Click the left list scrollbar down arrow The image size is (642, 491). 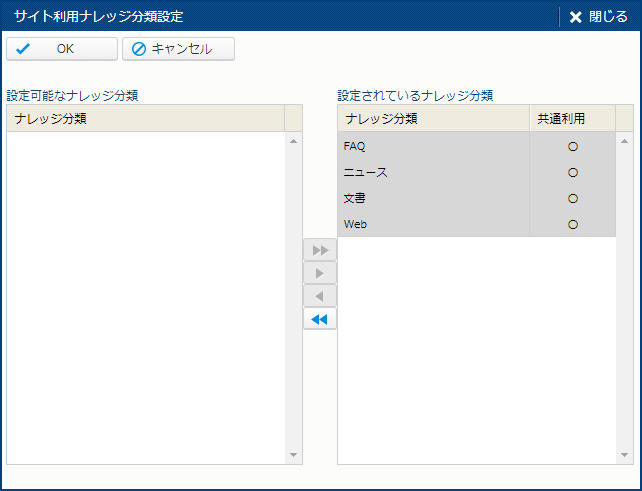click(294, 455)
